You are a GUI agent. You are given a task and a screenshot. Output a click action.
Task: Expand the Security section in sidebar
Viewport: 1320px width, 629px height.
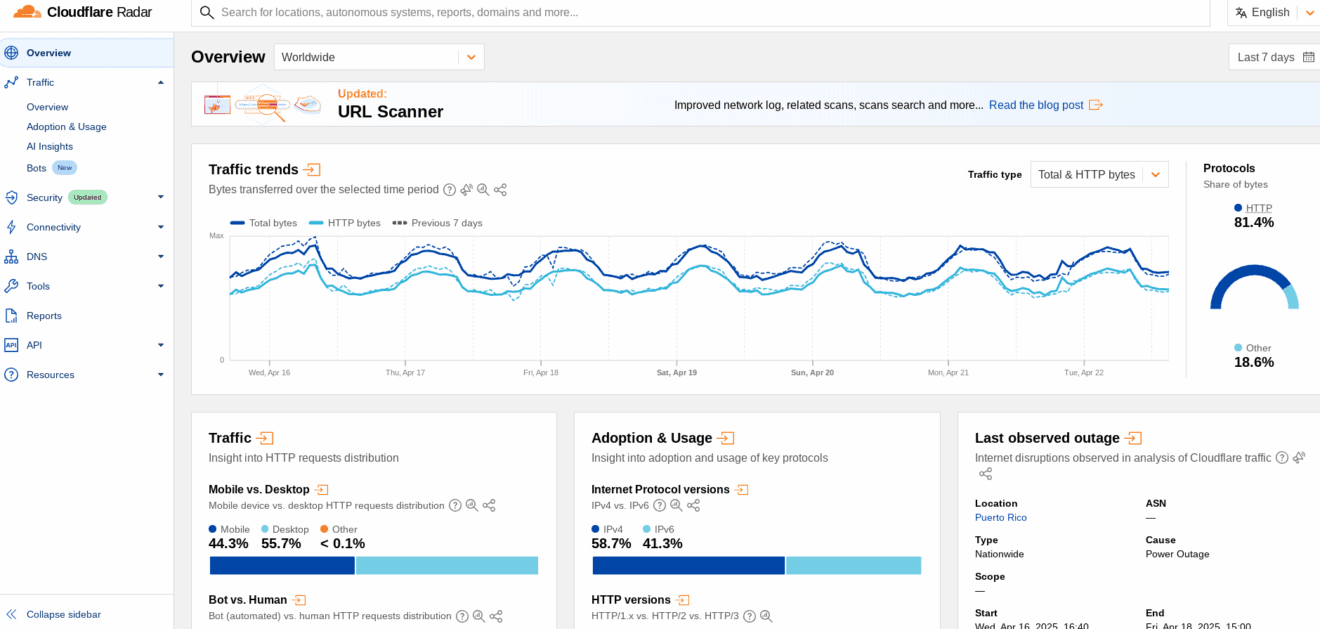[160, 198]
